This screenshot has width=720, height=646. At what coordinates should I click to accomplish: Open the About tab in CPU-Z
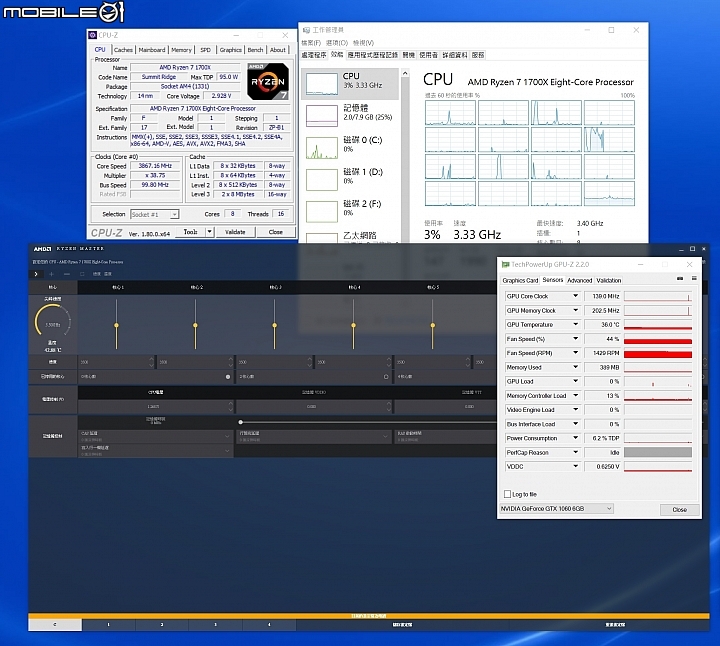pyautogui.click(x=278, y=50)
